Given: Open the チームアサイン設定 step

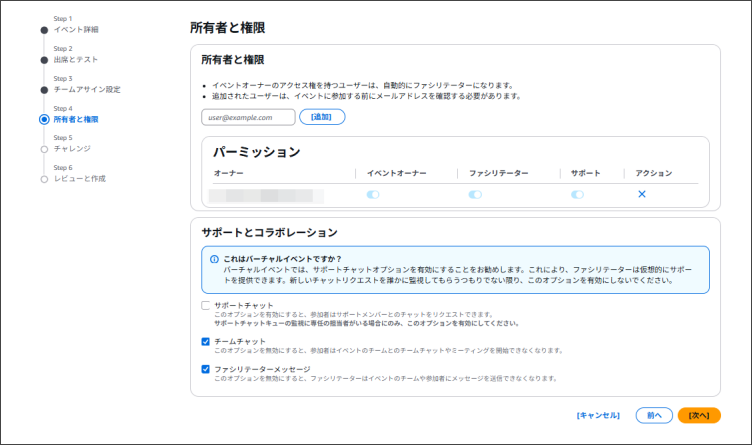Looking at the screenshot, I should 87,89.
